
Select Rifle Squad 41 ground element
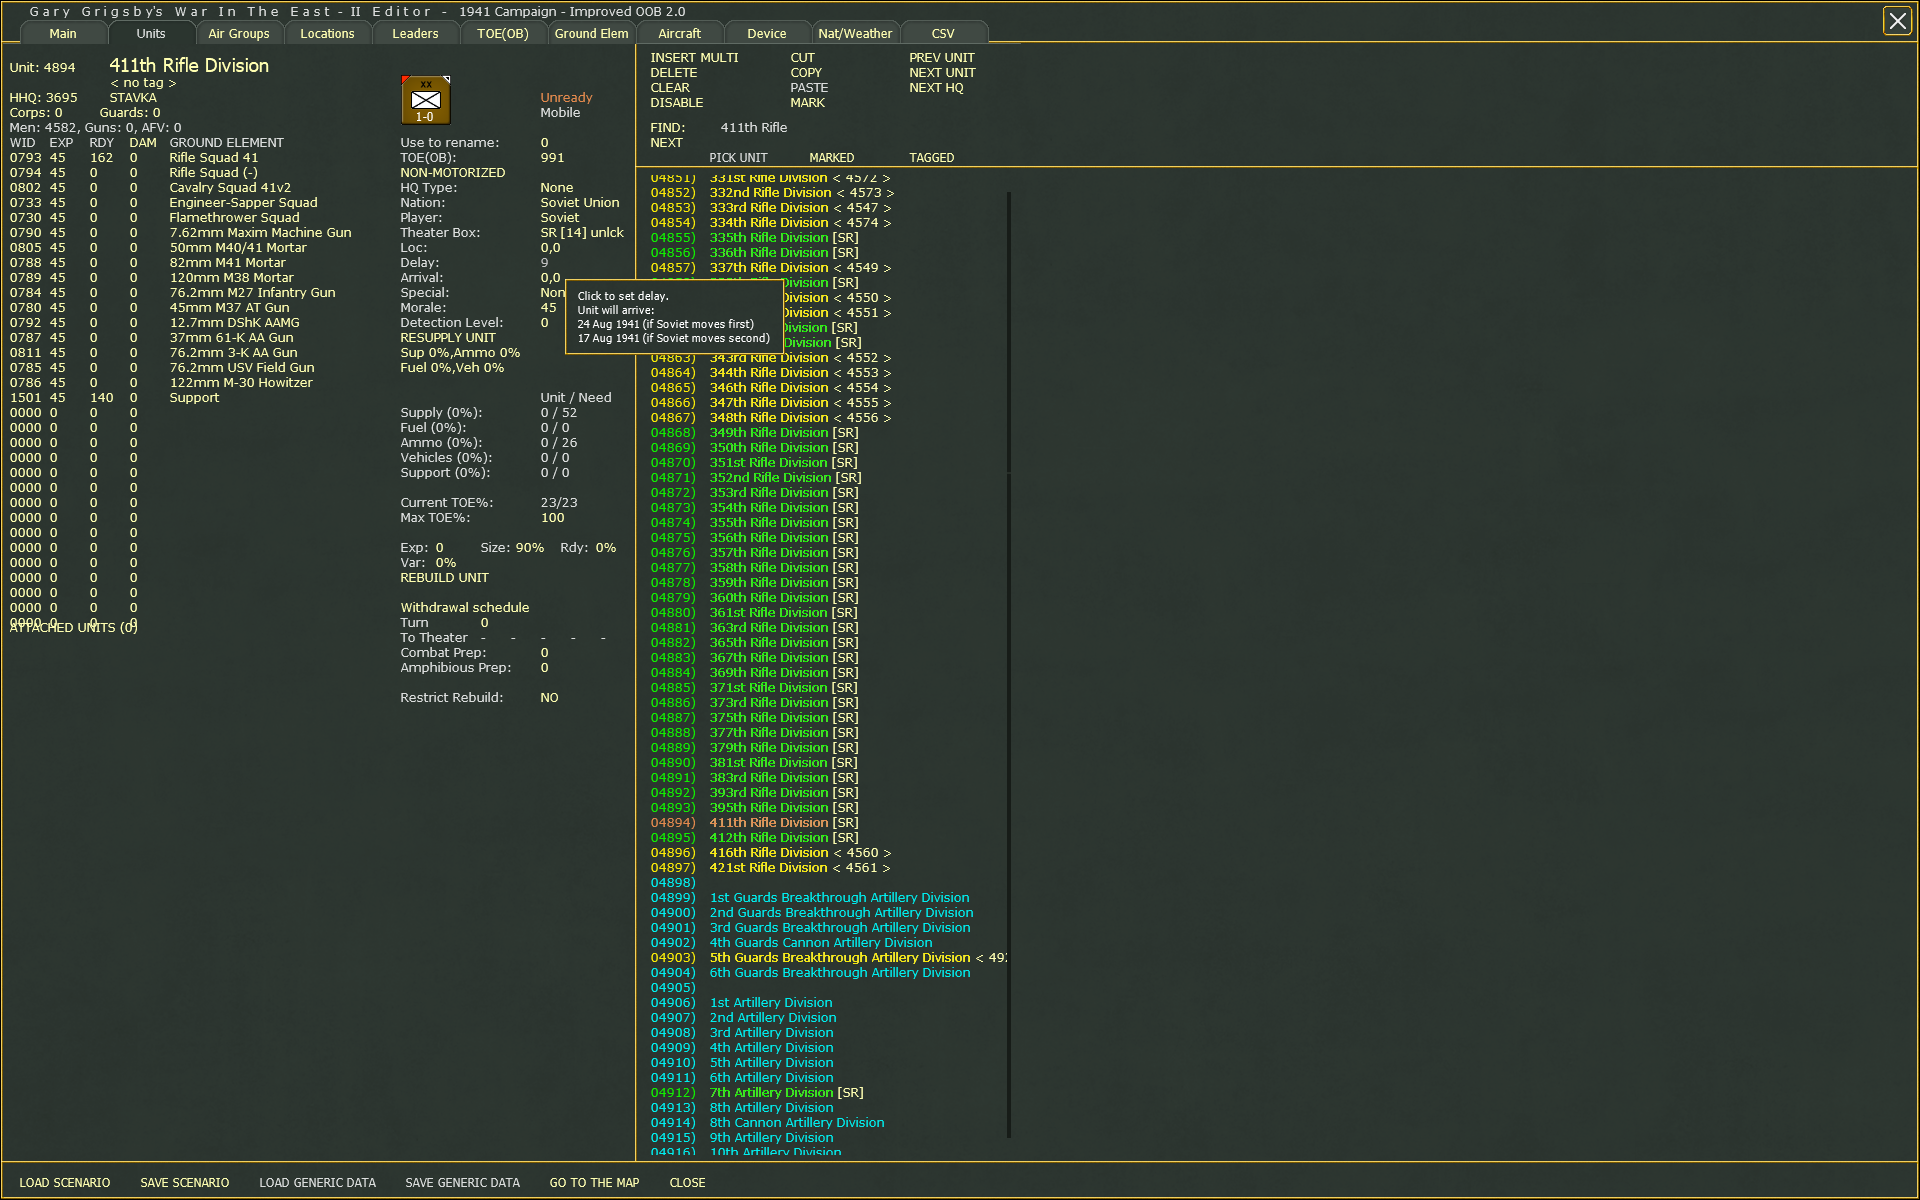pos(214,158)
